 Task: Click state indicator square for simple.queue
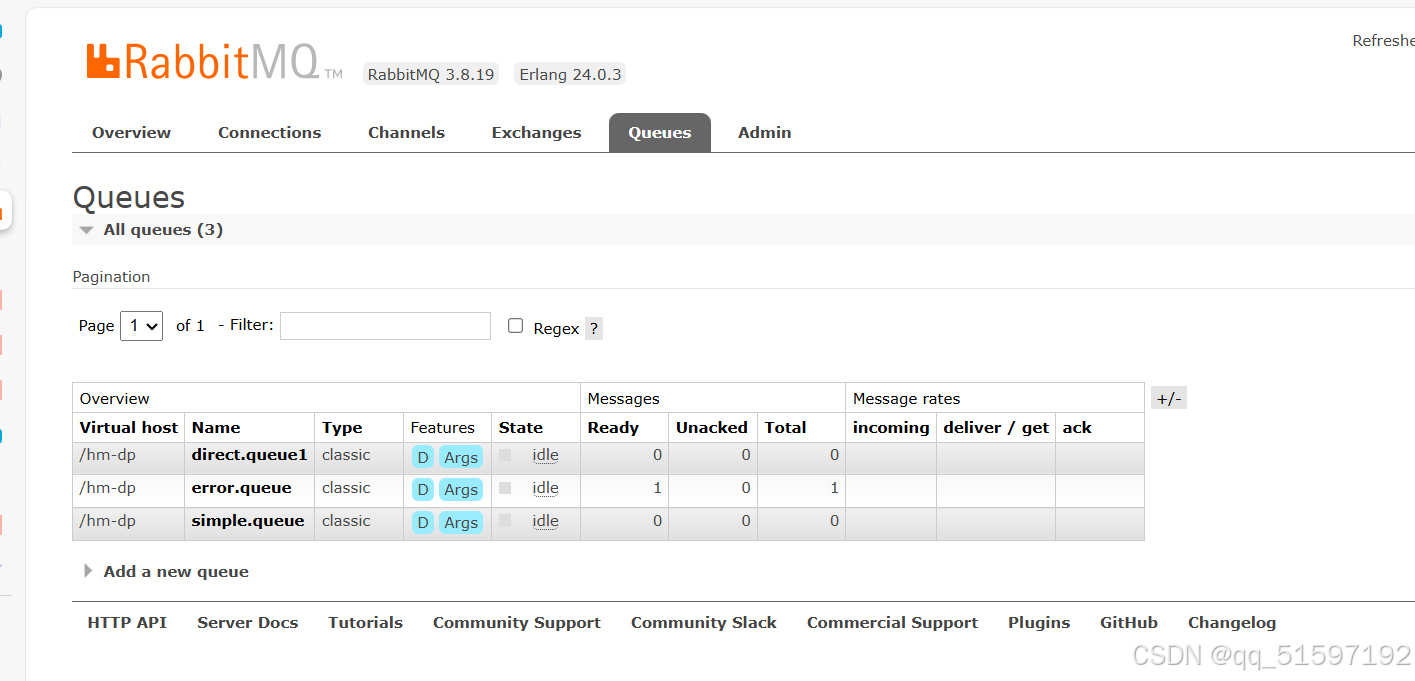click(505, 521)
